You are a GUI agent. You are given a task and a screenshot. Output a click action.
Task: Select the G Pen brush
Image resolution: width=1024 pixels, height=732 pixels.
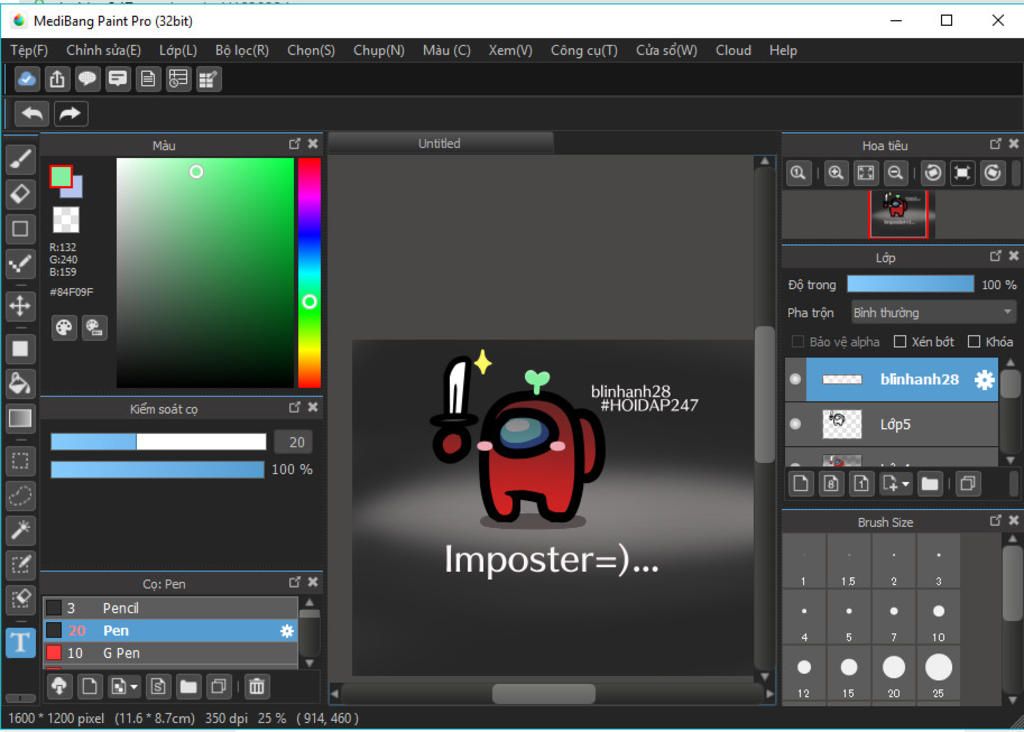170,653
